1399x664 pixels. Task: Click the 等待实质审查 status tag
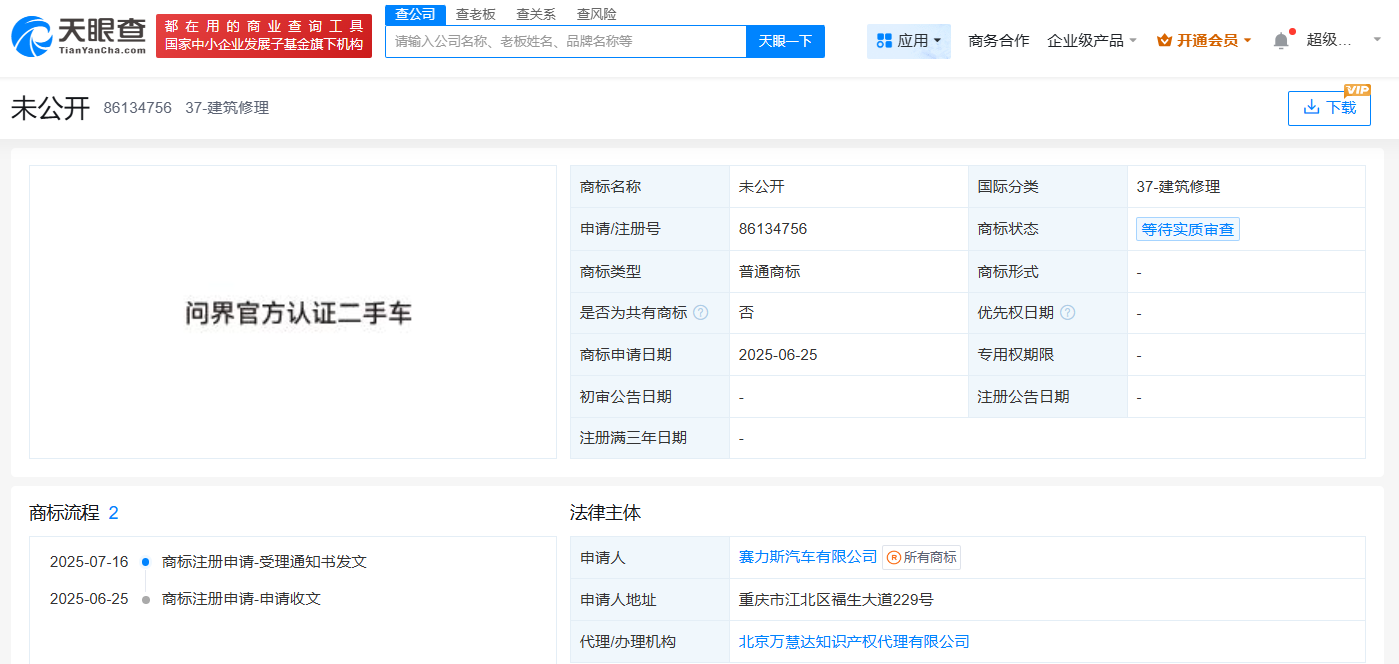pyautogui.click(x=1188, y=230)
